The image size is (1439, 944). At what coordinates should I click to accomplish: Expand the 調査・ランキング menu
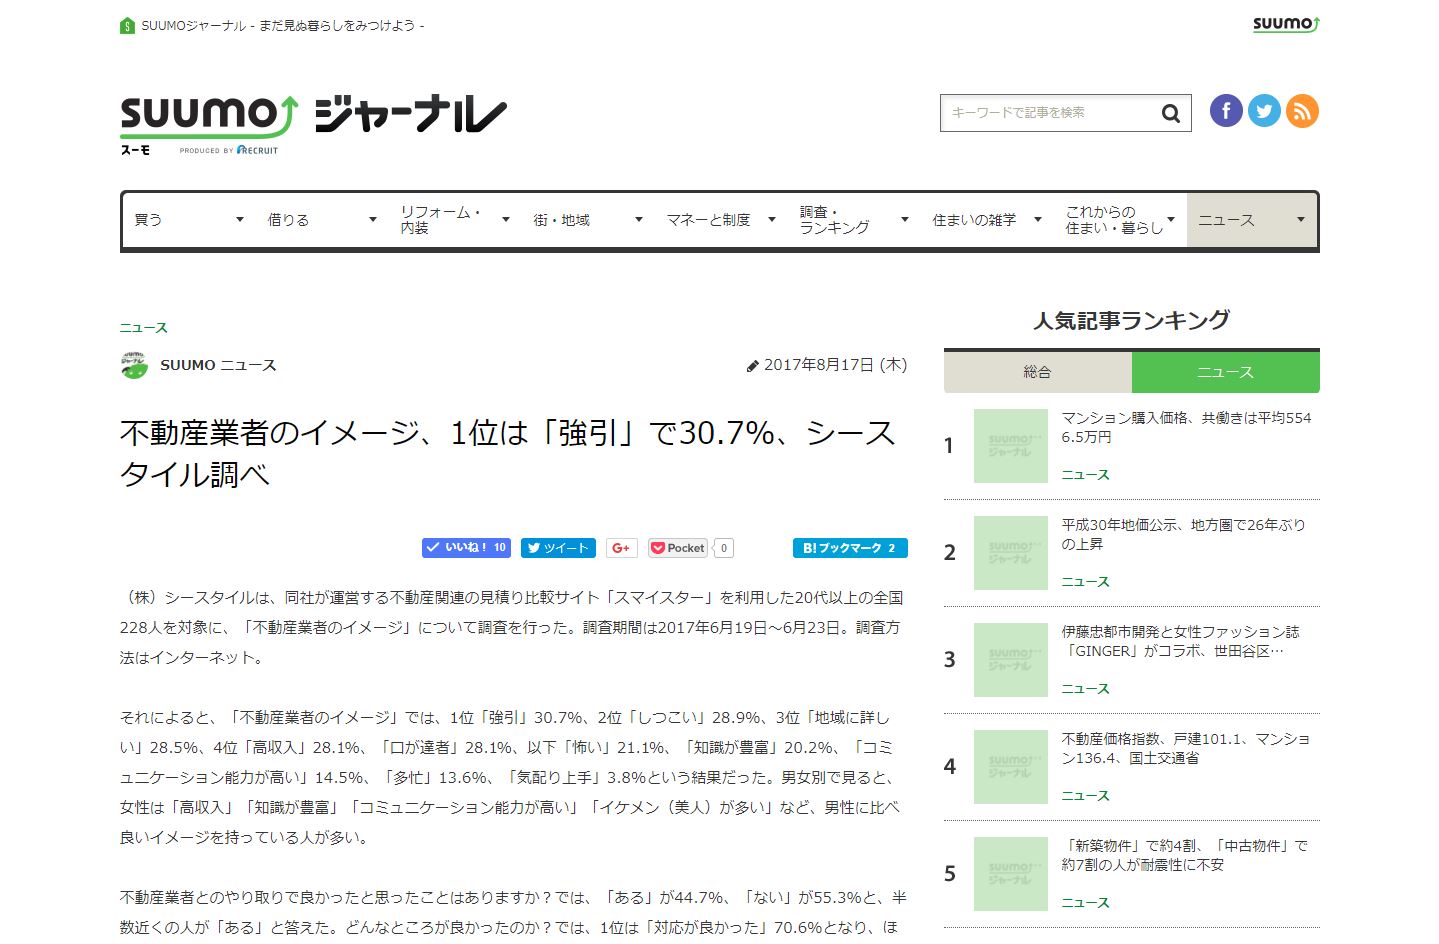coord(854,220)
